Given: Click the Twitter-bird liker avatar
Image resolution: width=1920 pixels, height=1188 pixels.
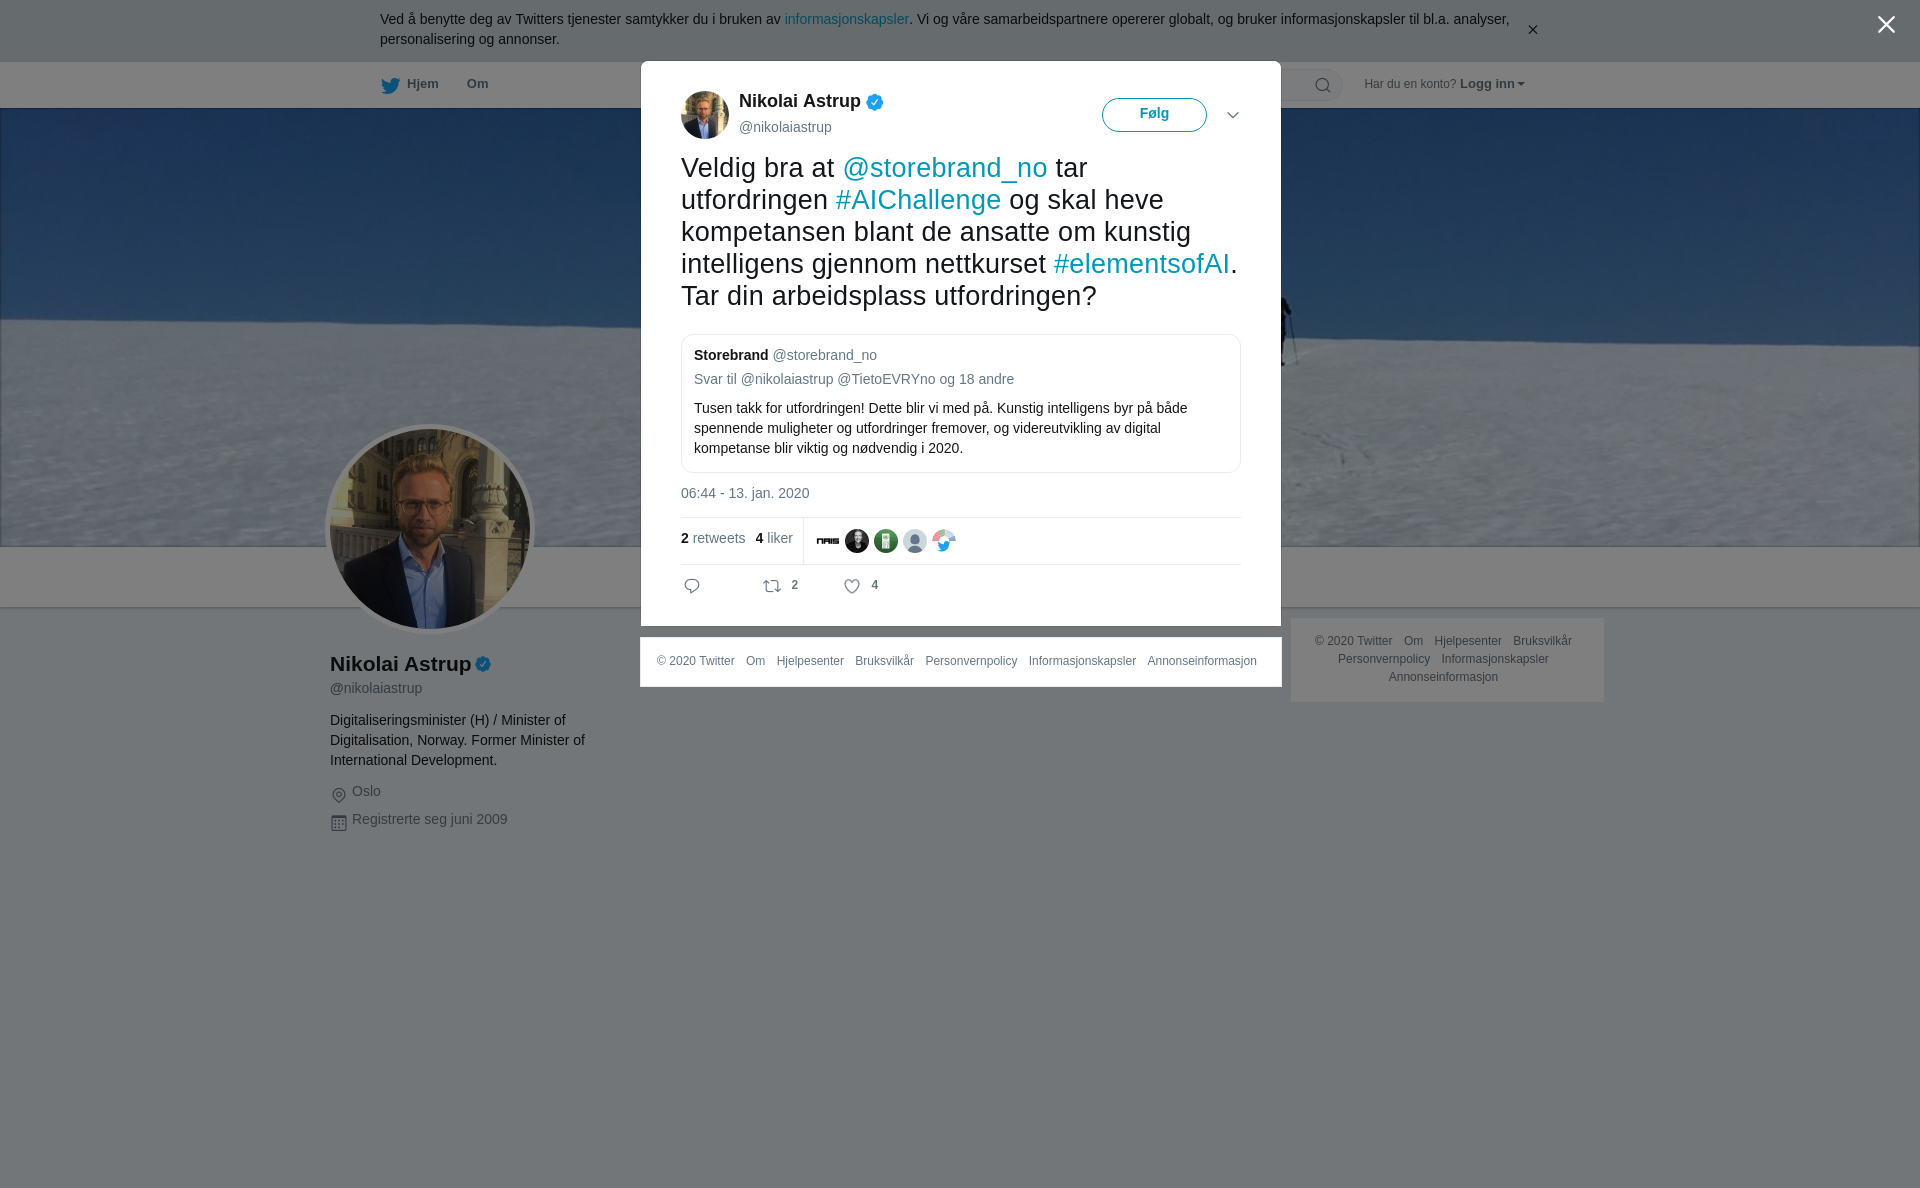Looking at the screenshot, I should (944, 541).
